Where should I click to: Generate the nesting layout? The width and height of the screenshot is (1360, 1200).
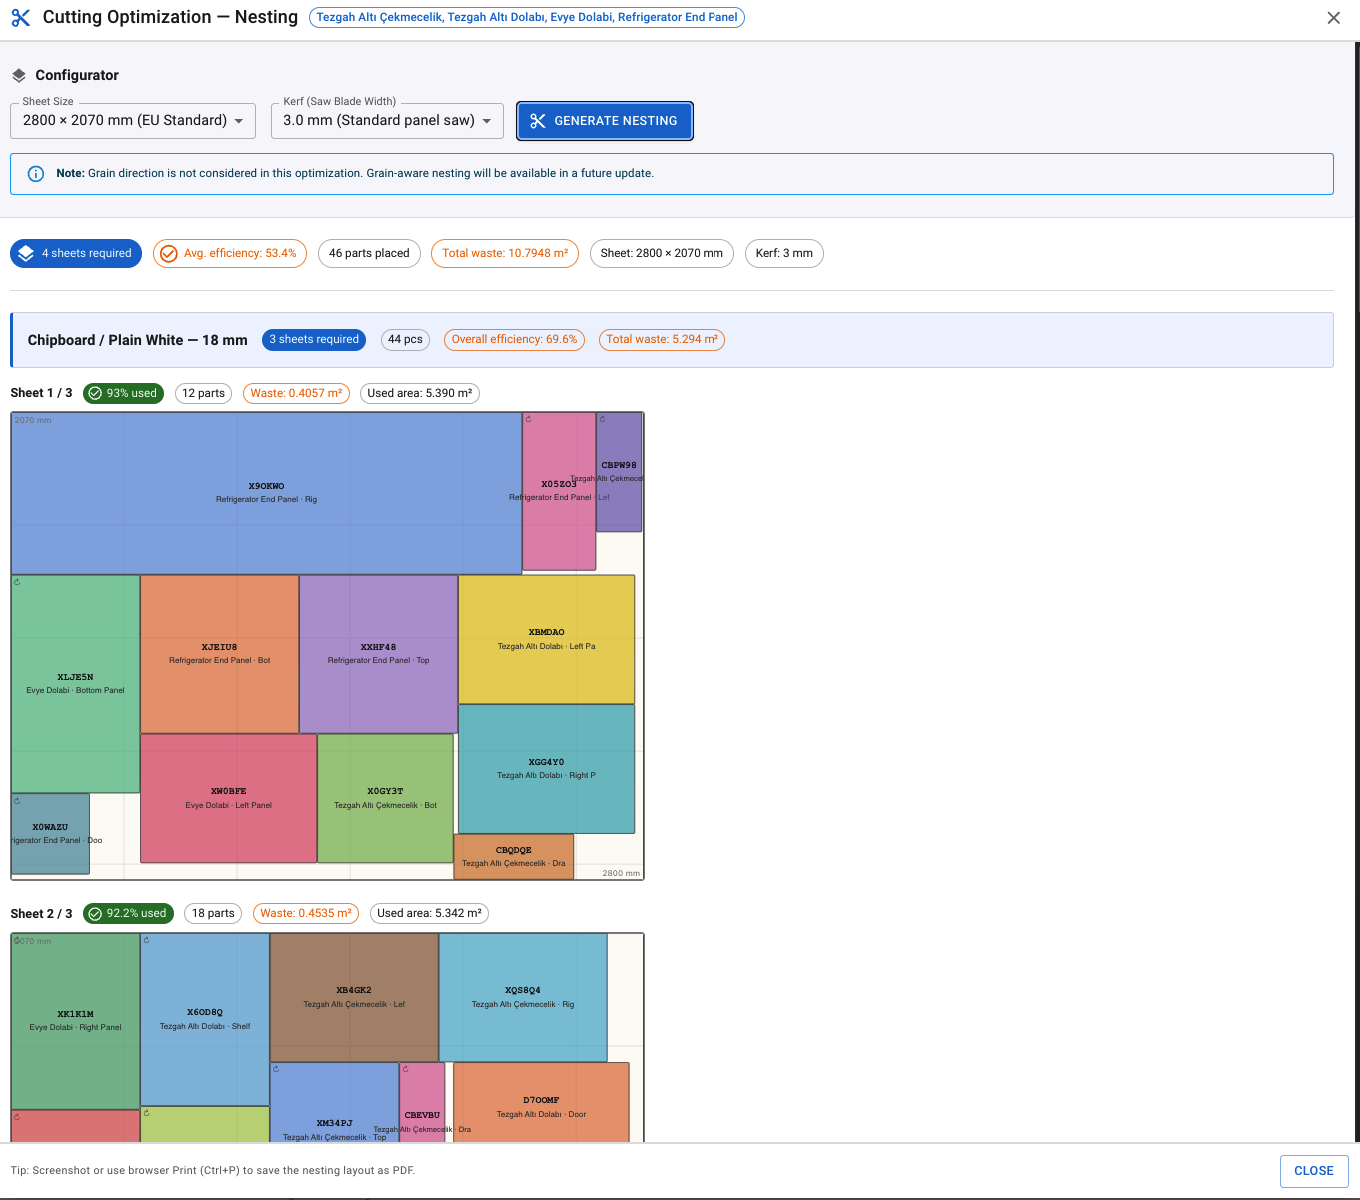(x=605, y=121)
